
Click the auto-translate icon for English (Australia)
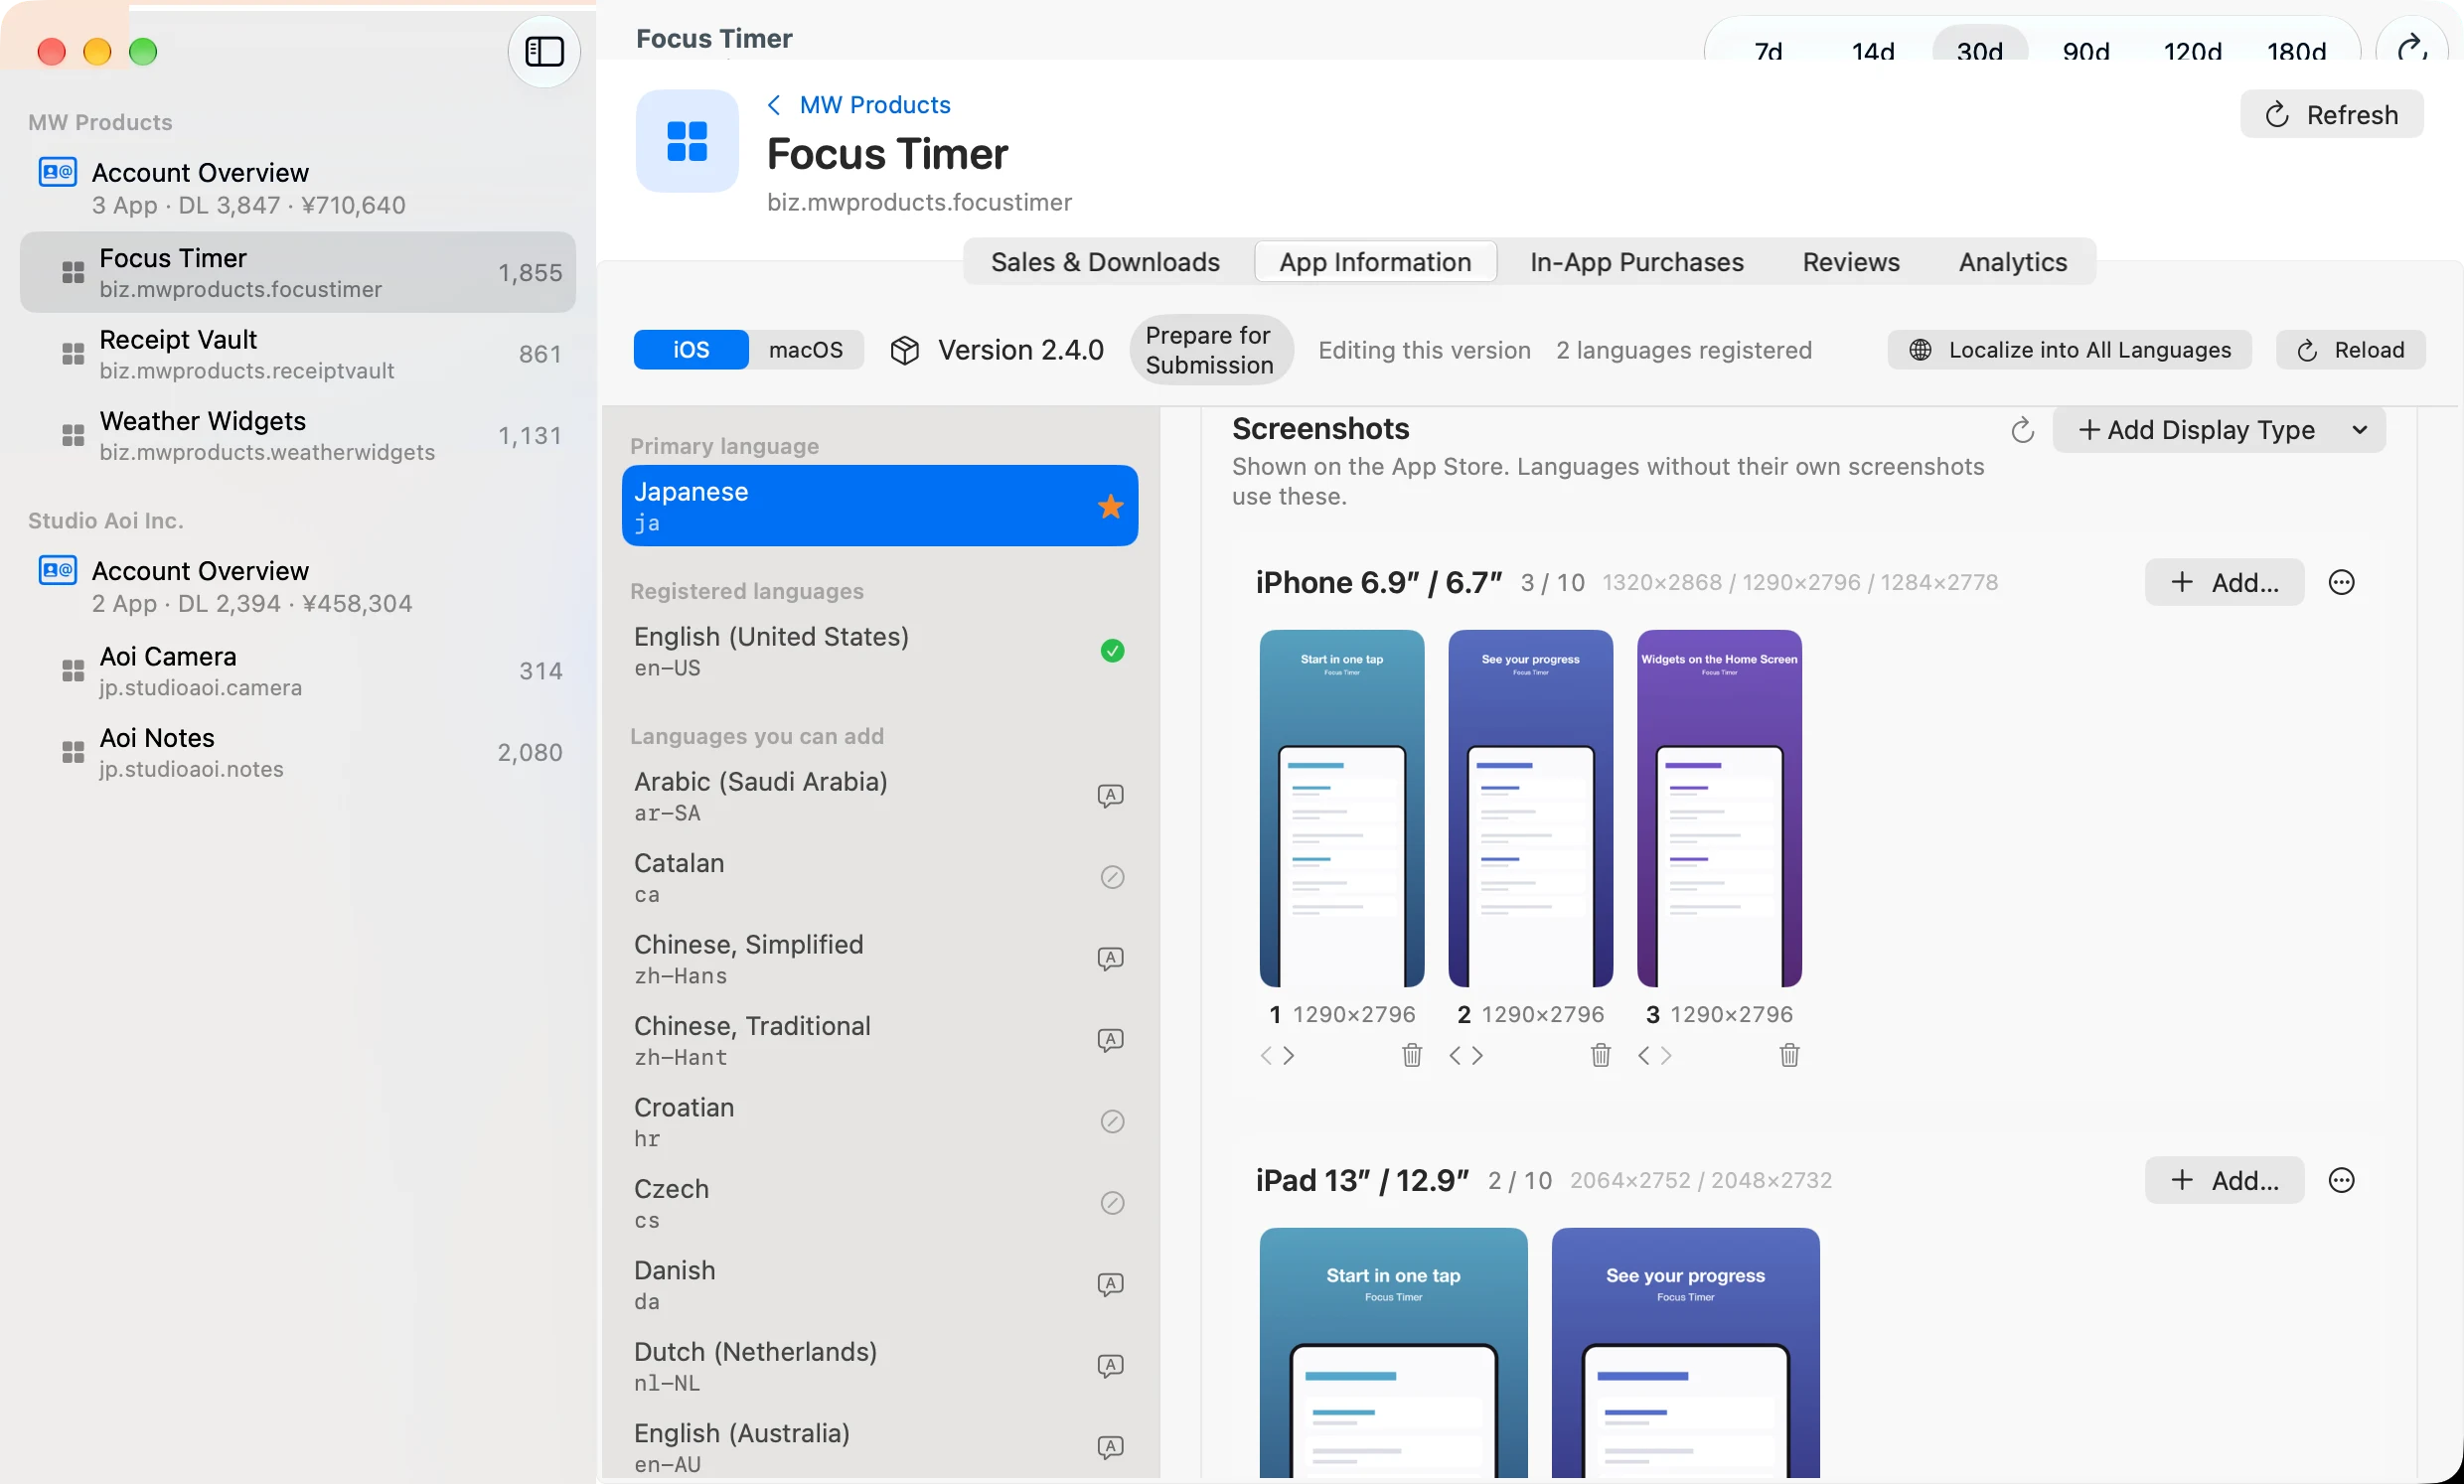click(x=1111, y=1449)
